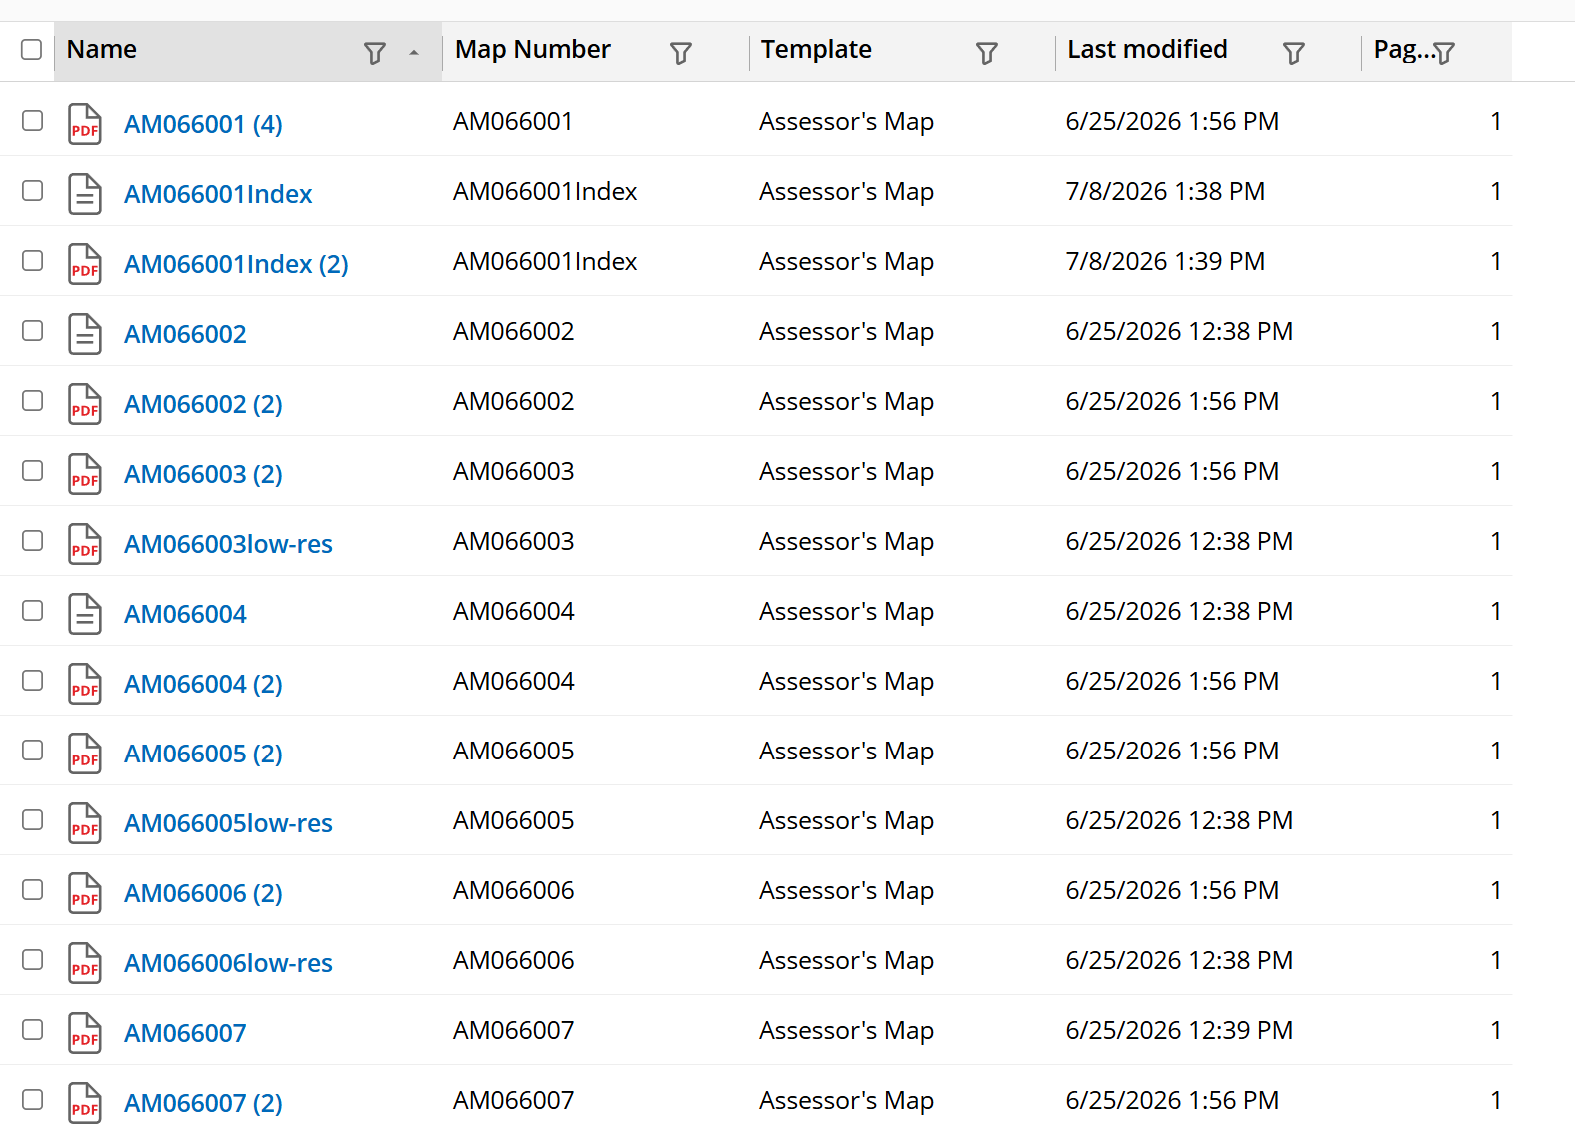The image size is (1575, 1132).
Task: Open filter for Map Number column
Action: [x=680, y=53]
